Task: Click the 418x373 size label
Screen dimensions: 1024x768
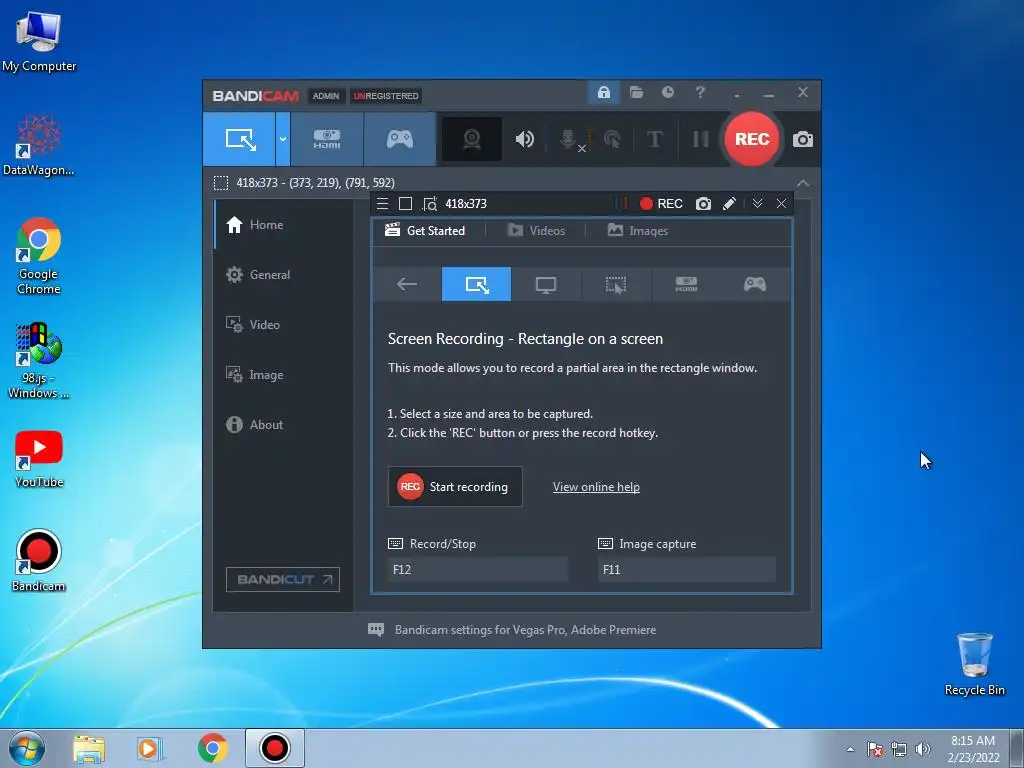Action: (466, 204)
